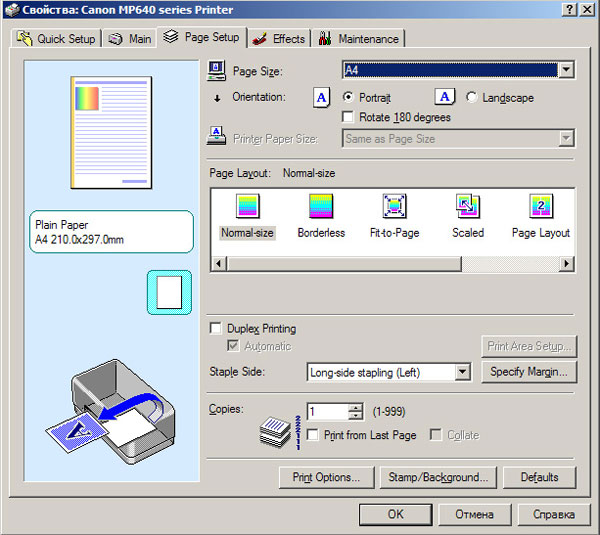Select the Page Setup tab
The height and width of the screenshot is (535, 600).
(202, 37)
